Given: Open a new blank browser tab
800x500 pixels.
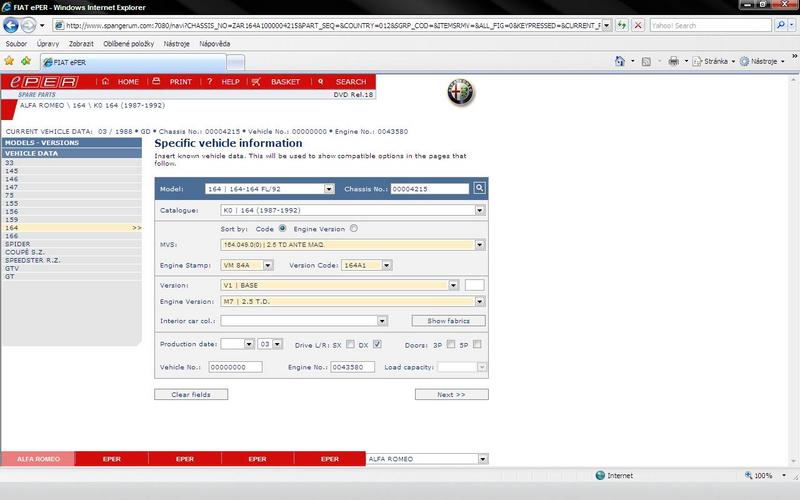Looking at the screenshot, I should click(235, 63).
